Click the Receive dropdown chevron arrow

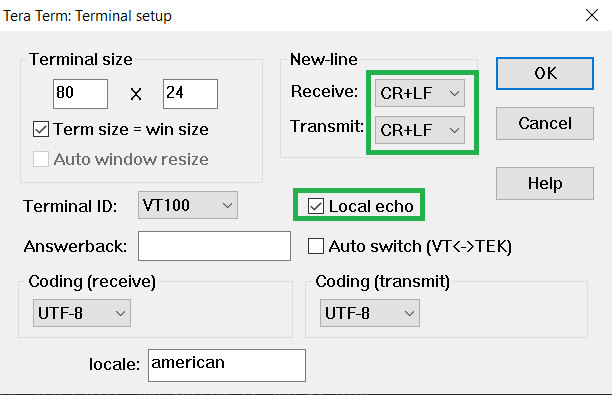[454, 93]
